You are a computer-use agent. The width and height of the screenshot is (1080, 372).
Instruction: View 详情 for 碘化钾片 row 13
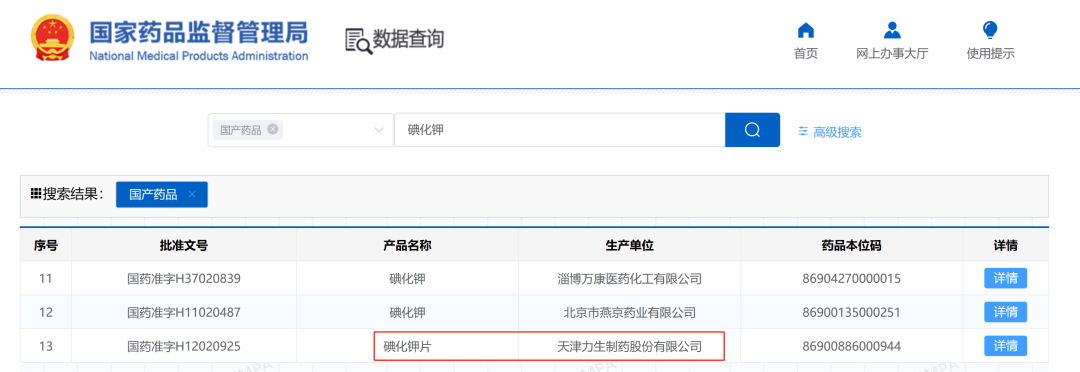[x=1005, y=346]
